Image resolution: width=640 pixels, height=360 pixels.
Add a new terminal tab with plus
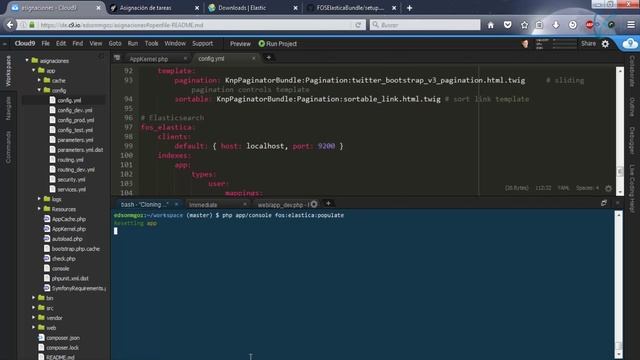tap(328, 203)
